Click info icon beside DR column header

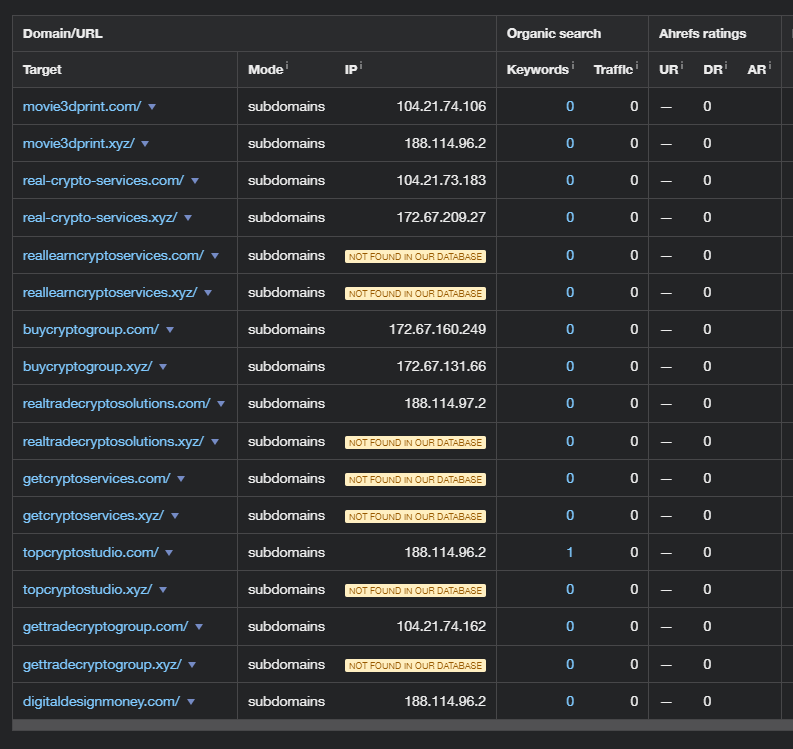tap(727, 66)
